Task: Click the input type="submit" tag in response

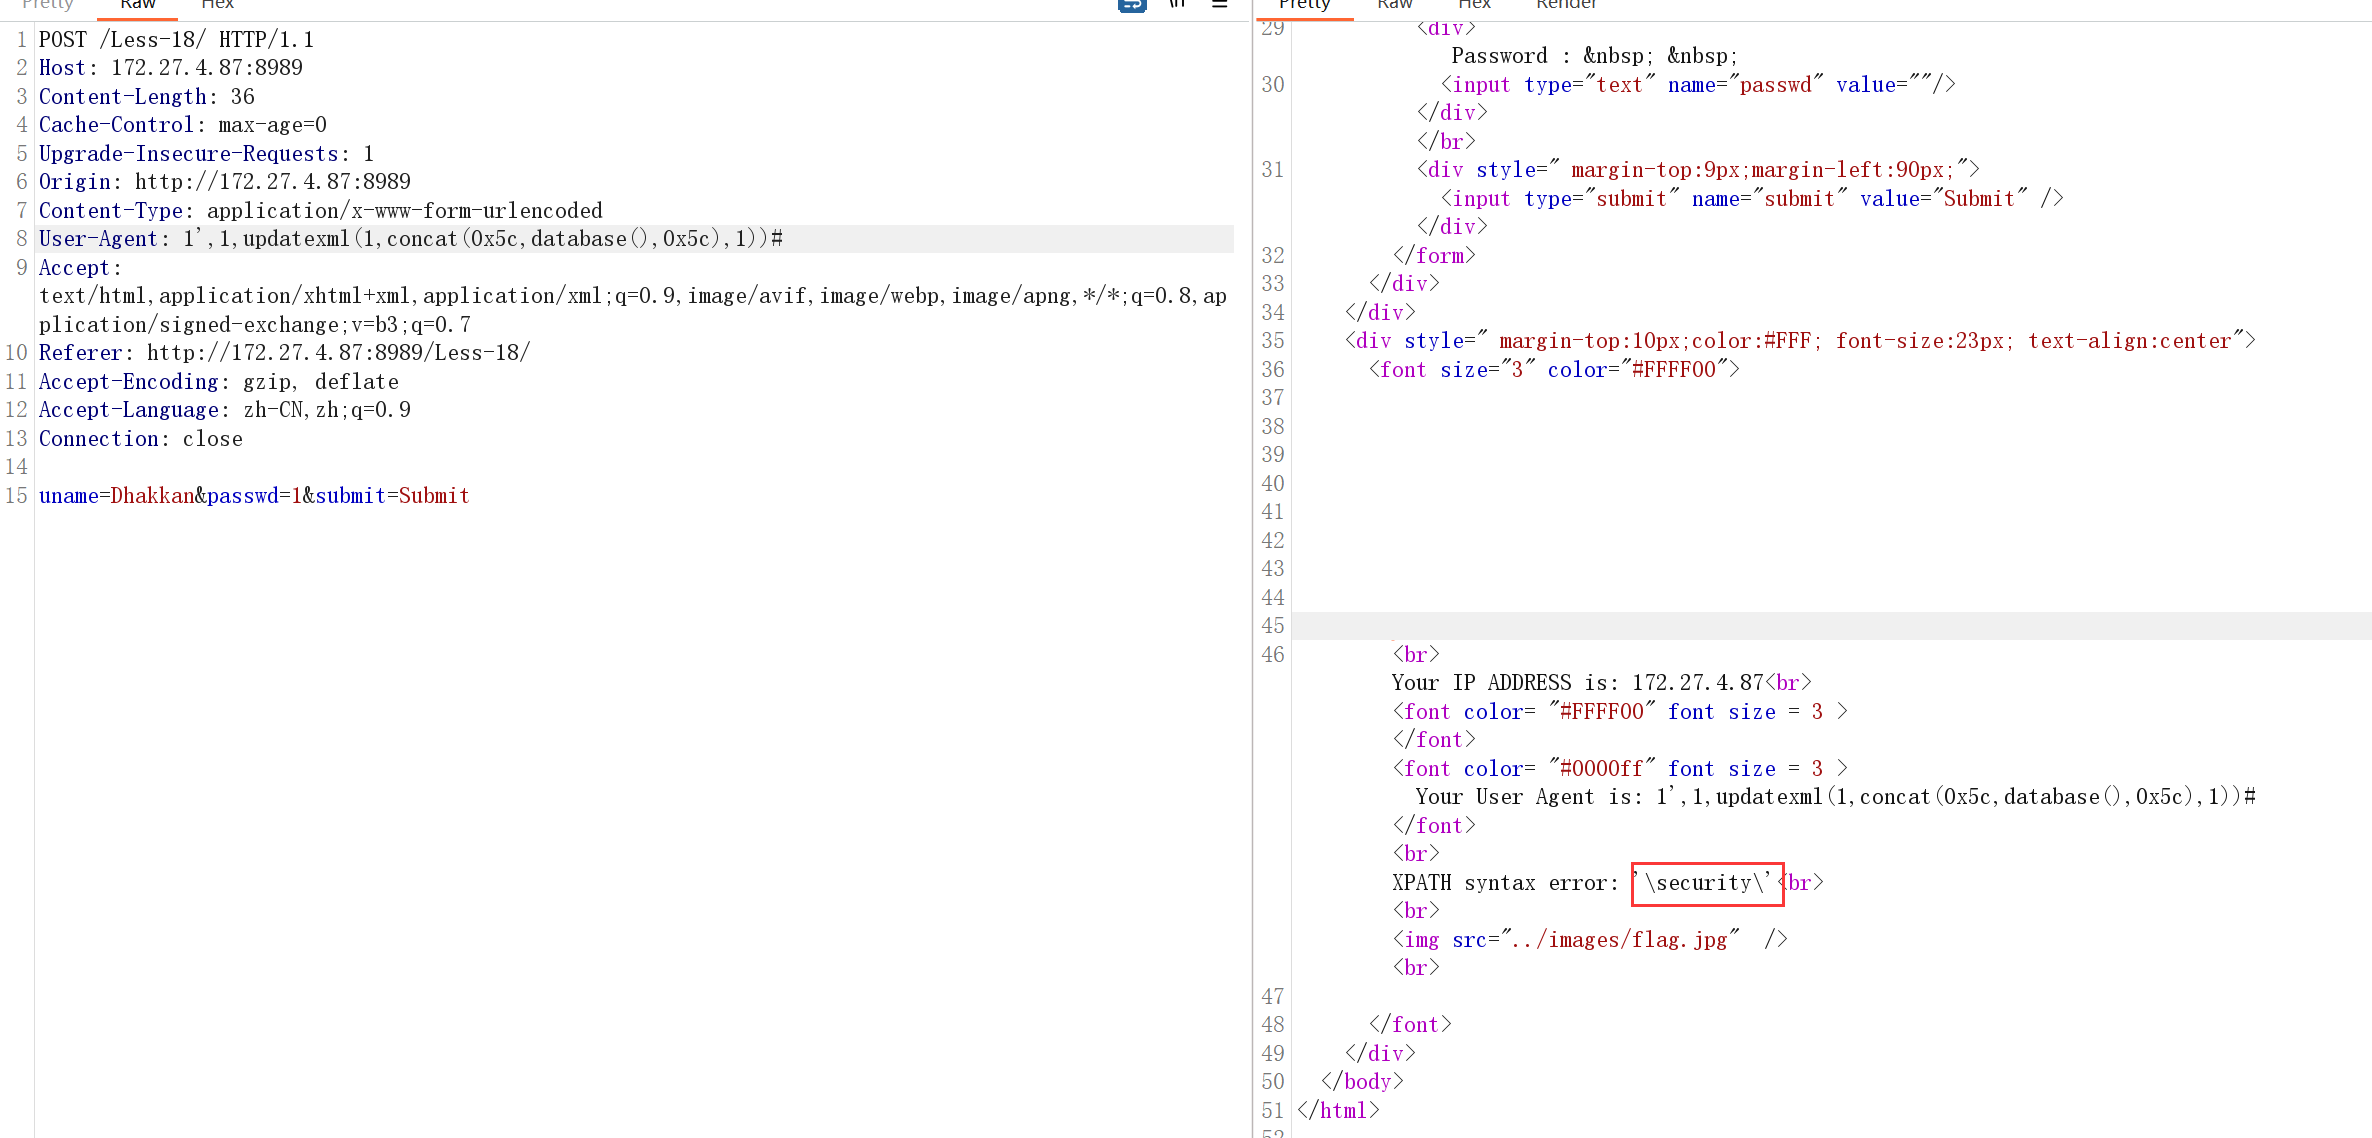Action: (1752, 199)
